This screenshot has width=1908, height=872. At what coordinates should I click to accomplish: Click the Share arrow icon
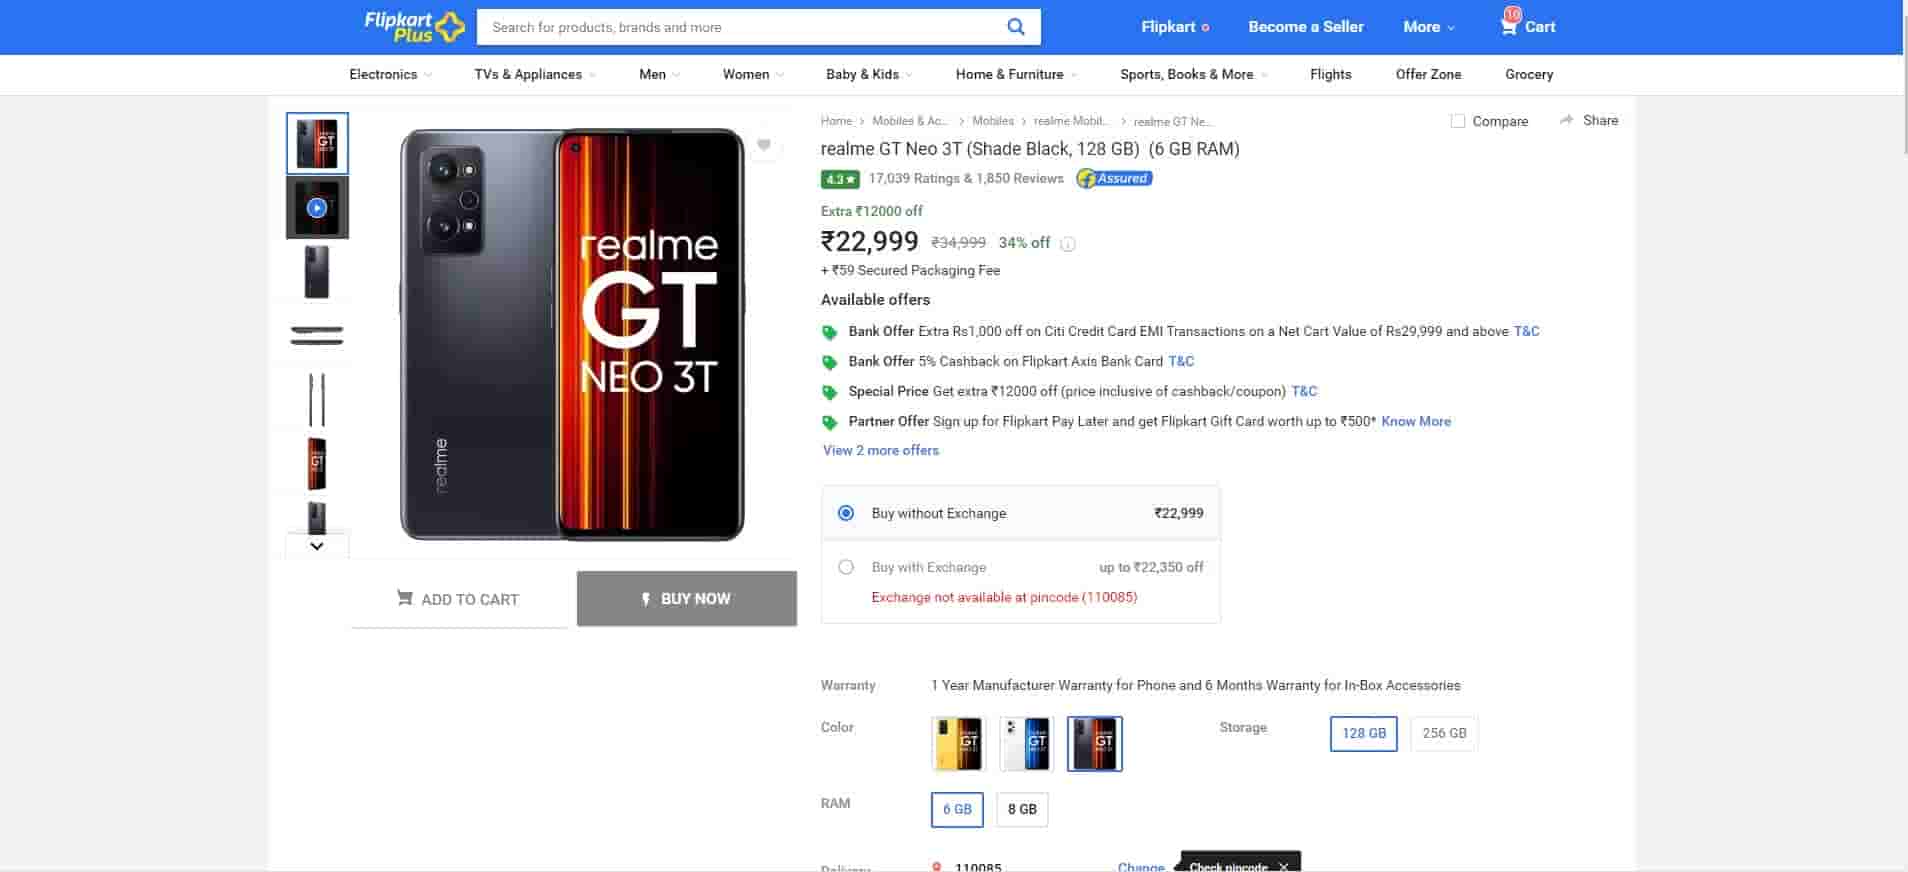(1566, 120)
